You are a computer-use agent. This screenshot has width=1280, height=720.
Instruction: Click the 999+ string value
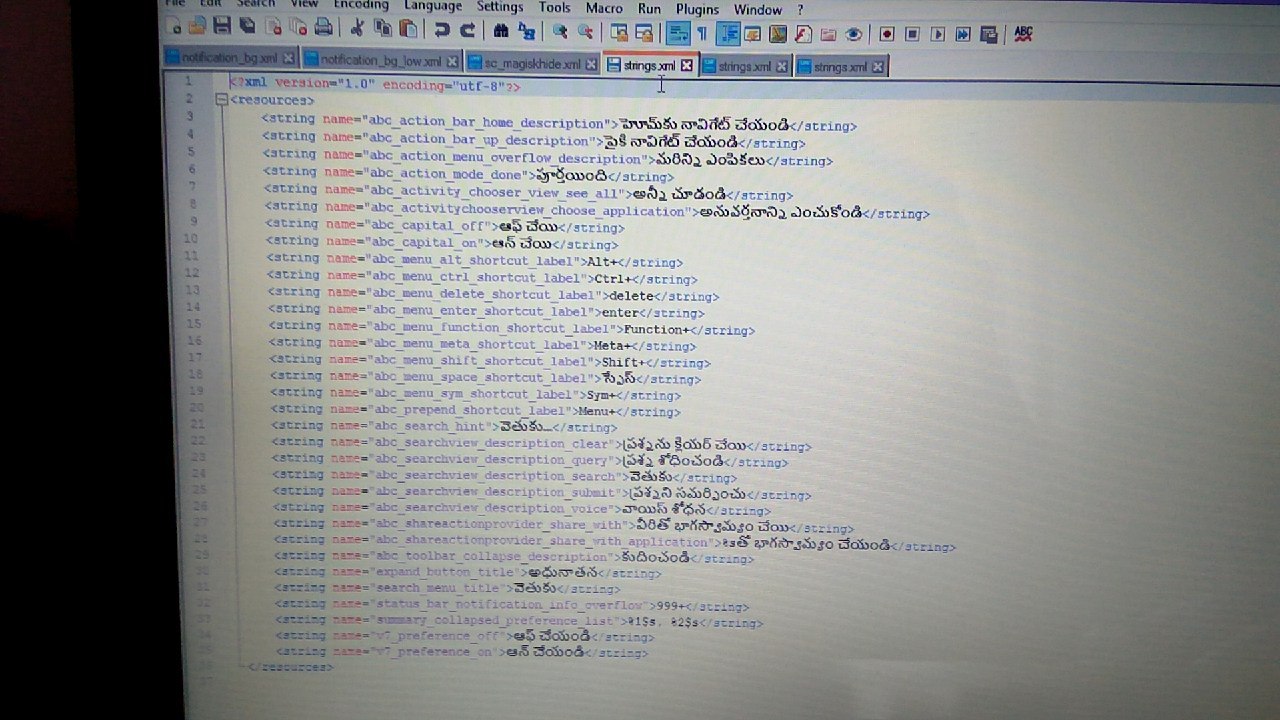pyautogui.click(x=669, y=606)
